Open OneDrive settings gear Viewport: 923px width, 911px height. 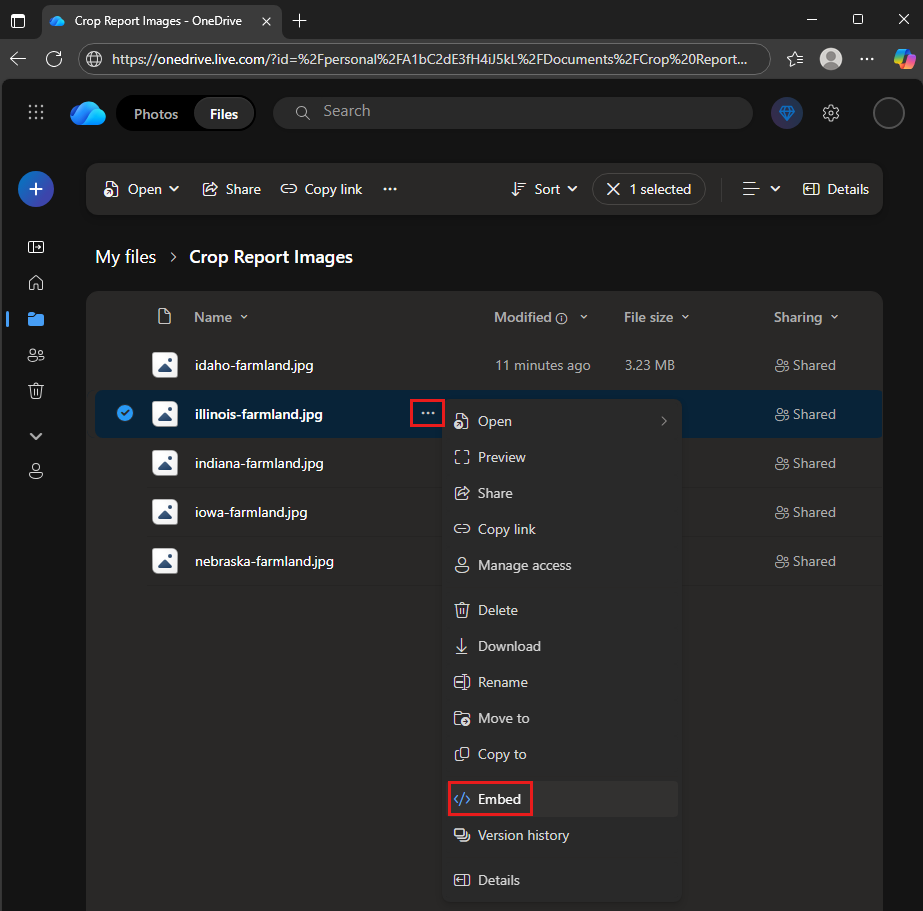pyautogui.click(x=831, y=113)
